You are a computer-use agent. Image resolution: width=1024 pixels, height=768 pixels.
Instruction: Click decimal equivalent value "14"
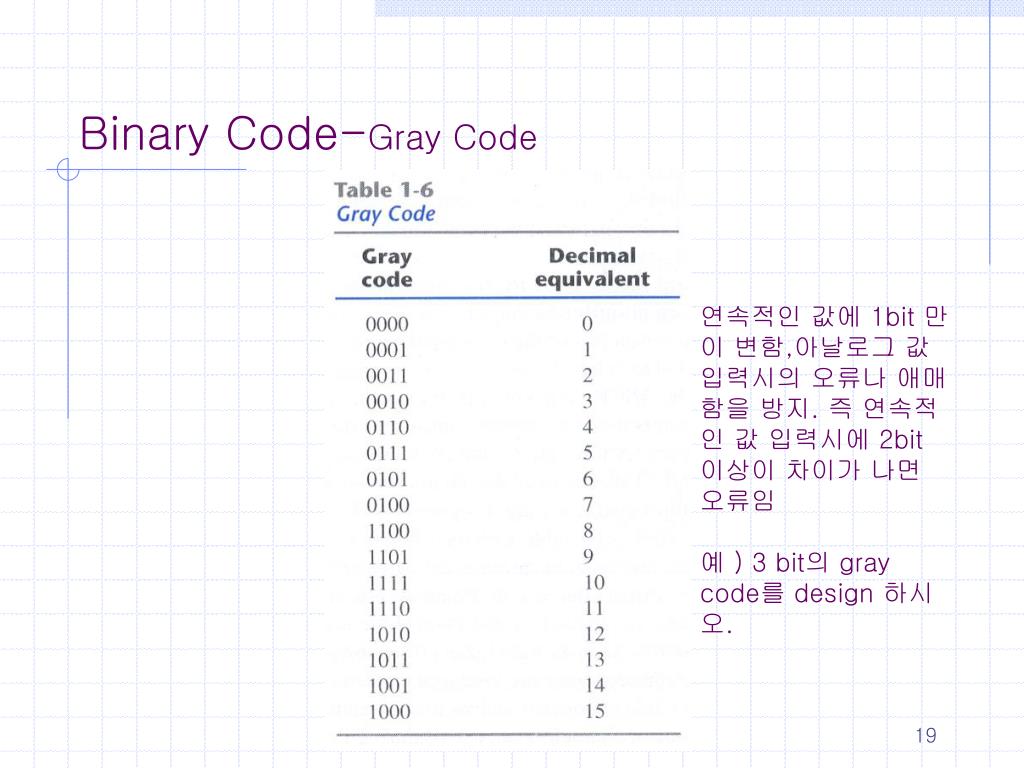(594, 685)
